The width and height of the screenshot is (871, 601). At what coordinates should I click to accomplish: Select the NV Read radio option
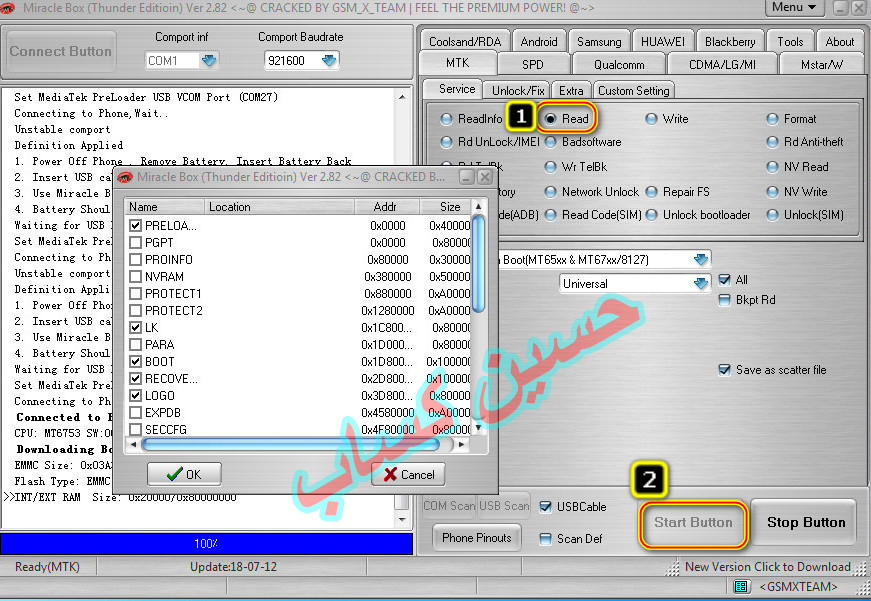[772, 167]
